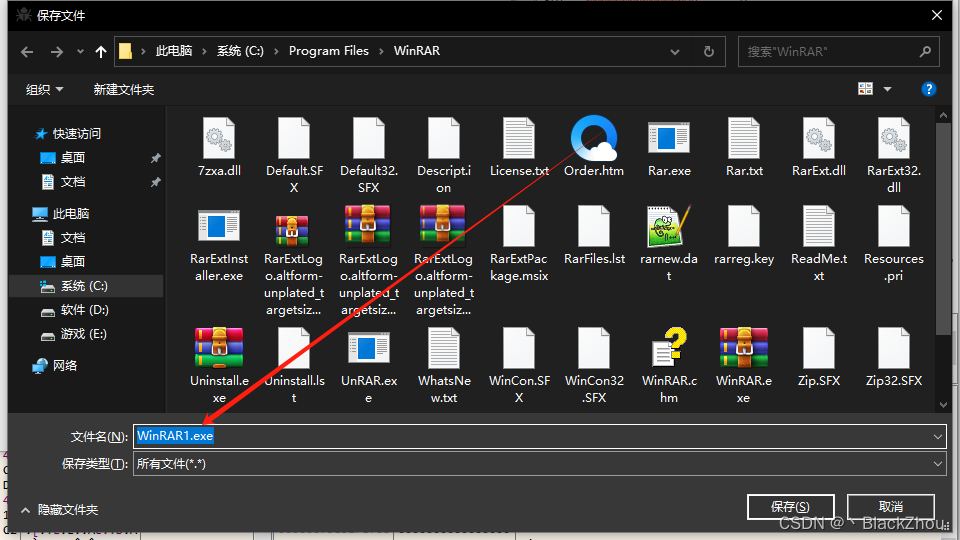Screen dimensions: 960x540
Task: Open pinned 桌面 under 快速访问
Action: [x=72, y=158]
